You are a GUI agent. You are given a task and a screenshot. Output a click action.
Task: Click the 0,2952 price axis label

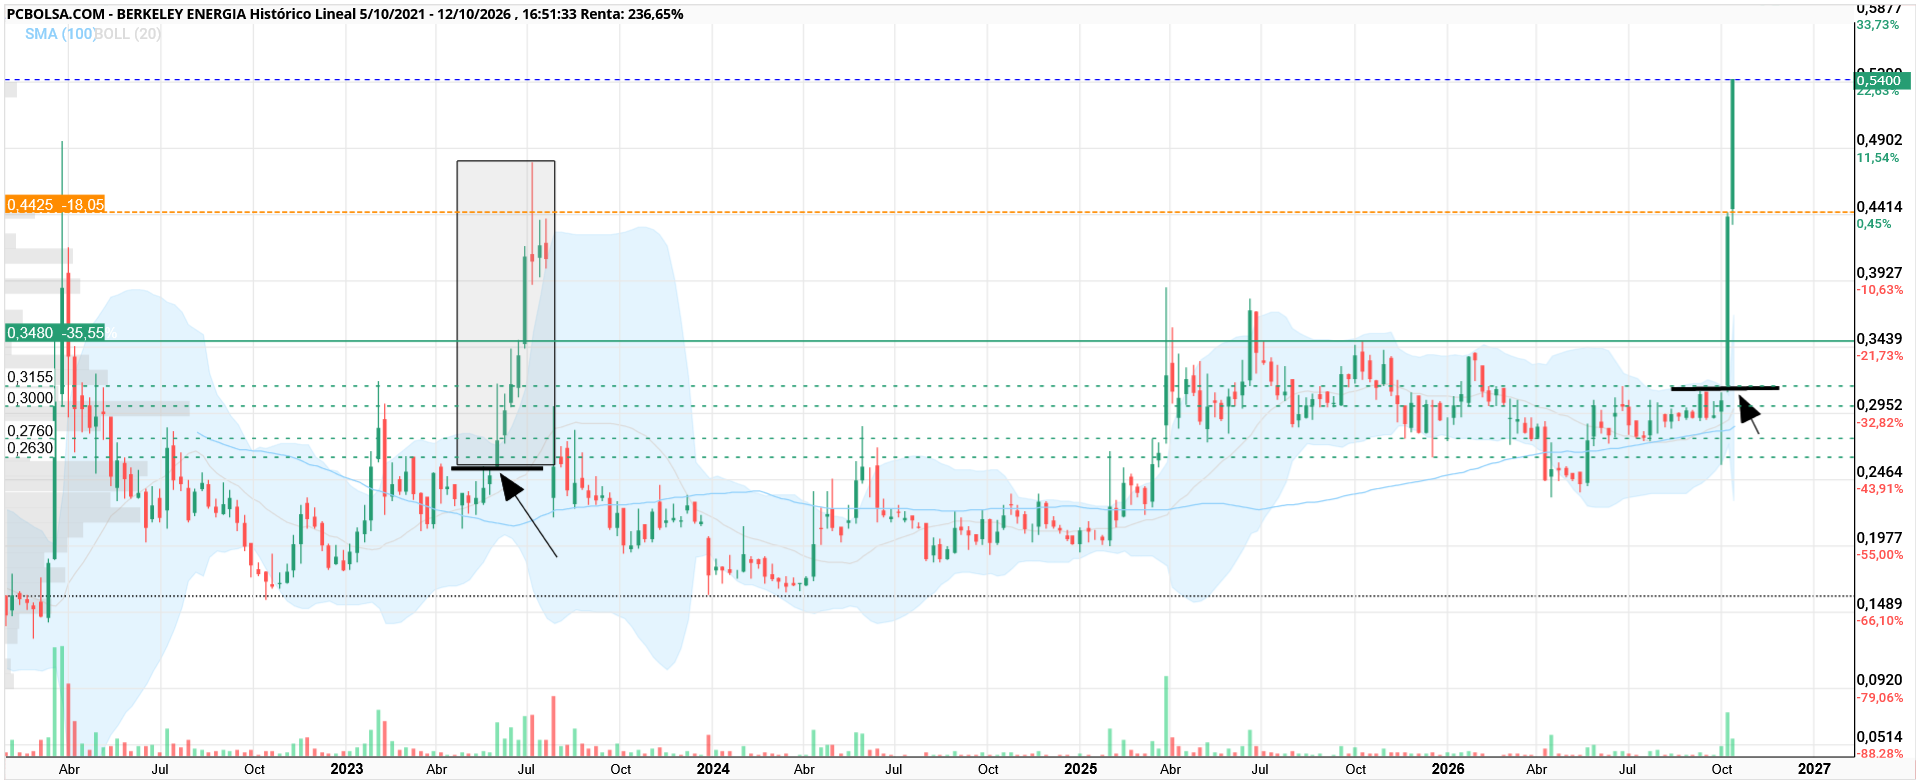pos(1879,405)
